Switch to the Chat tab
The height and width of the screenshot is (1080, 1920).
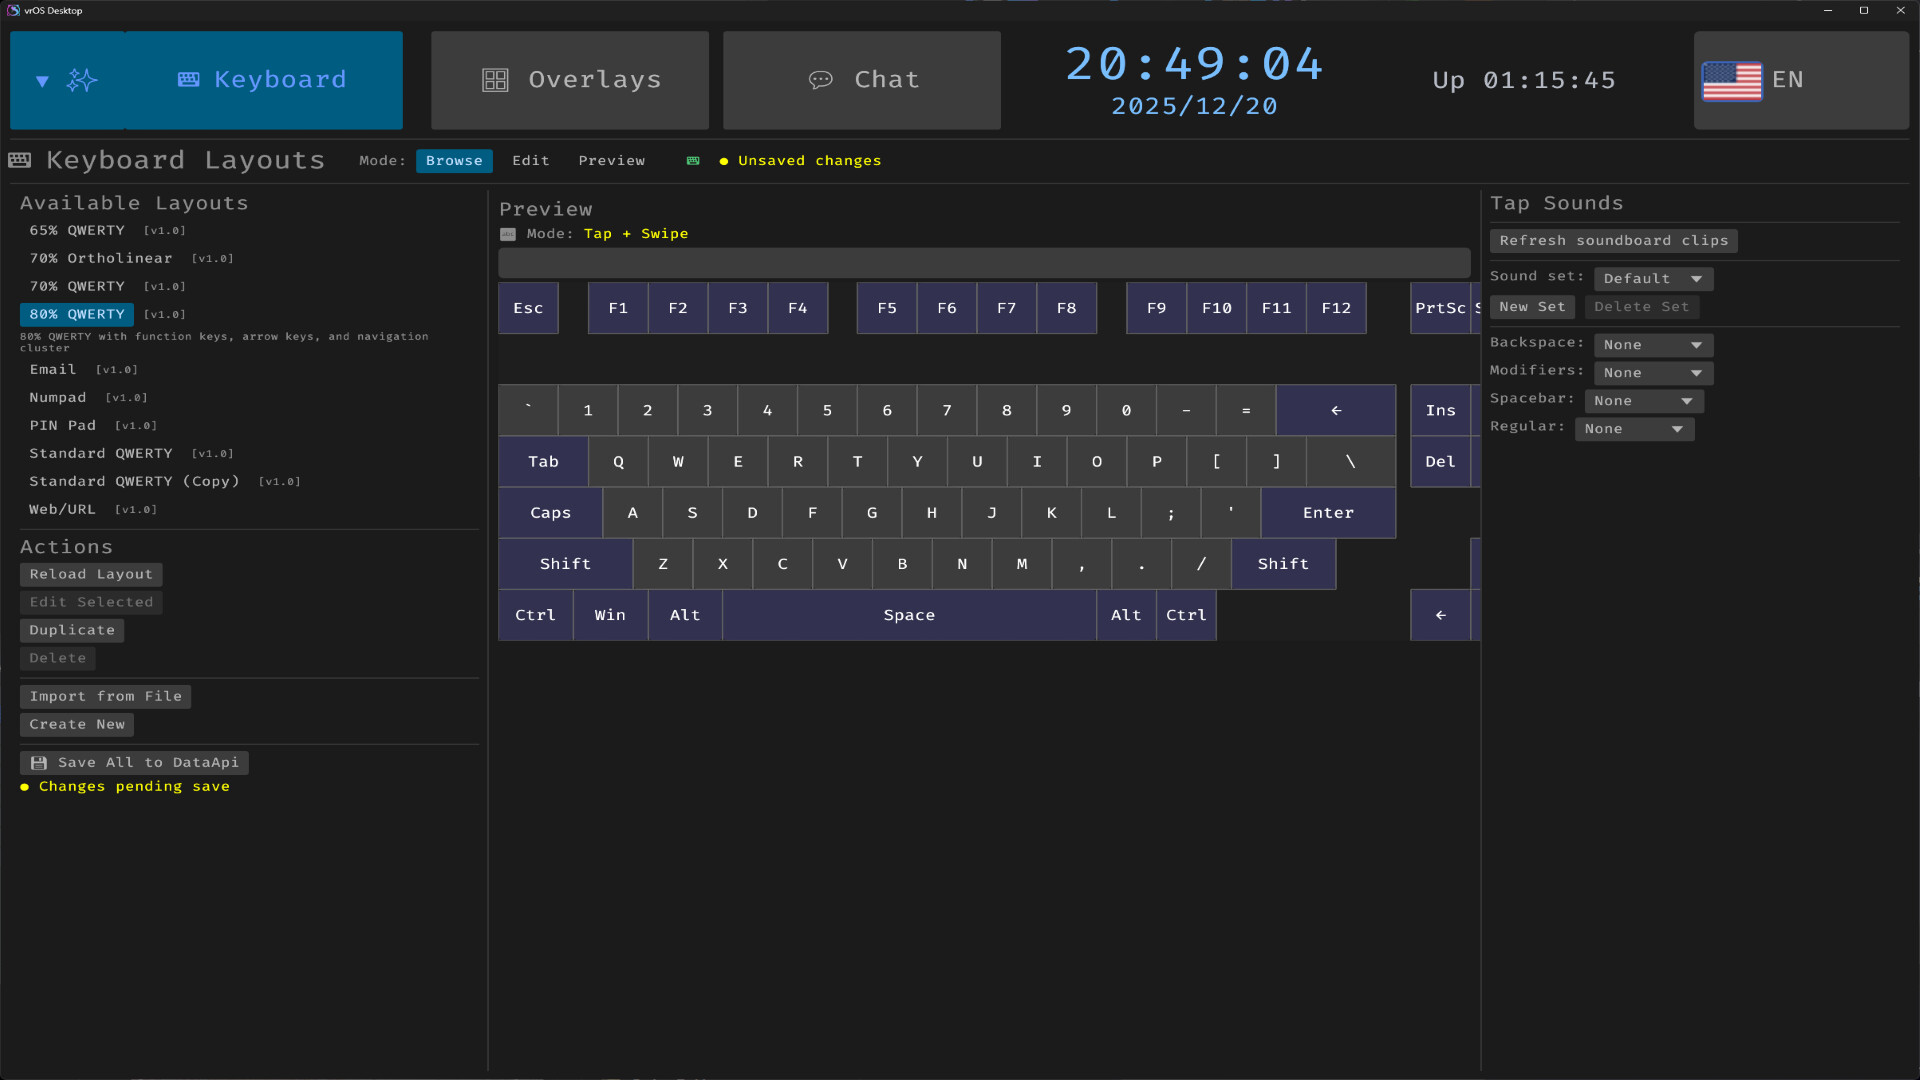[x=861, y=79]
